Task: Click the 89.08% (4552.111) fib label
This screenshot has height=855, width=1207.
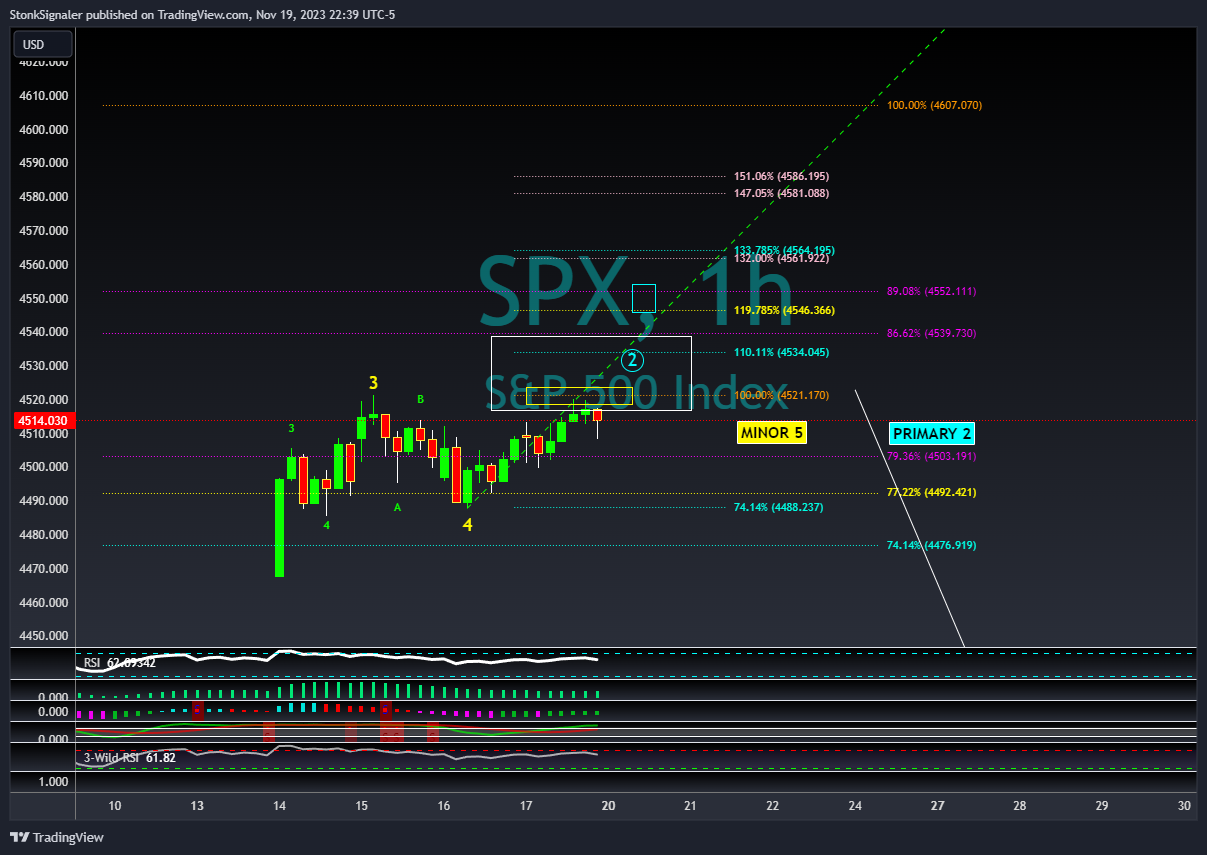Action: (931, 292)
